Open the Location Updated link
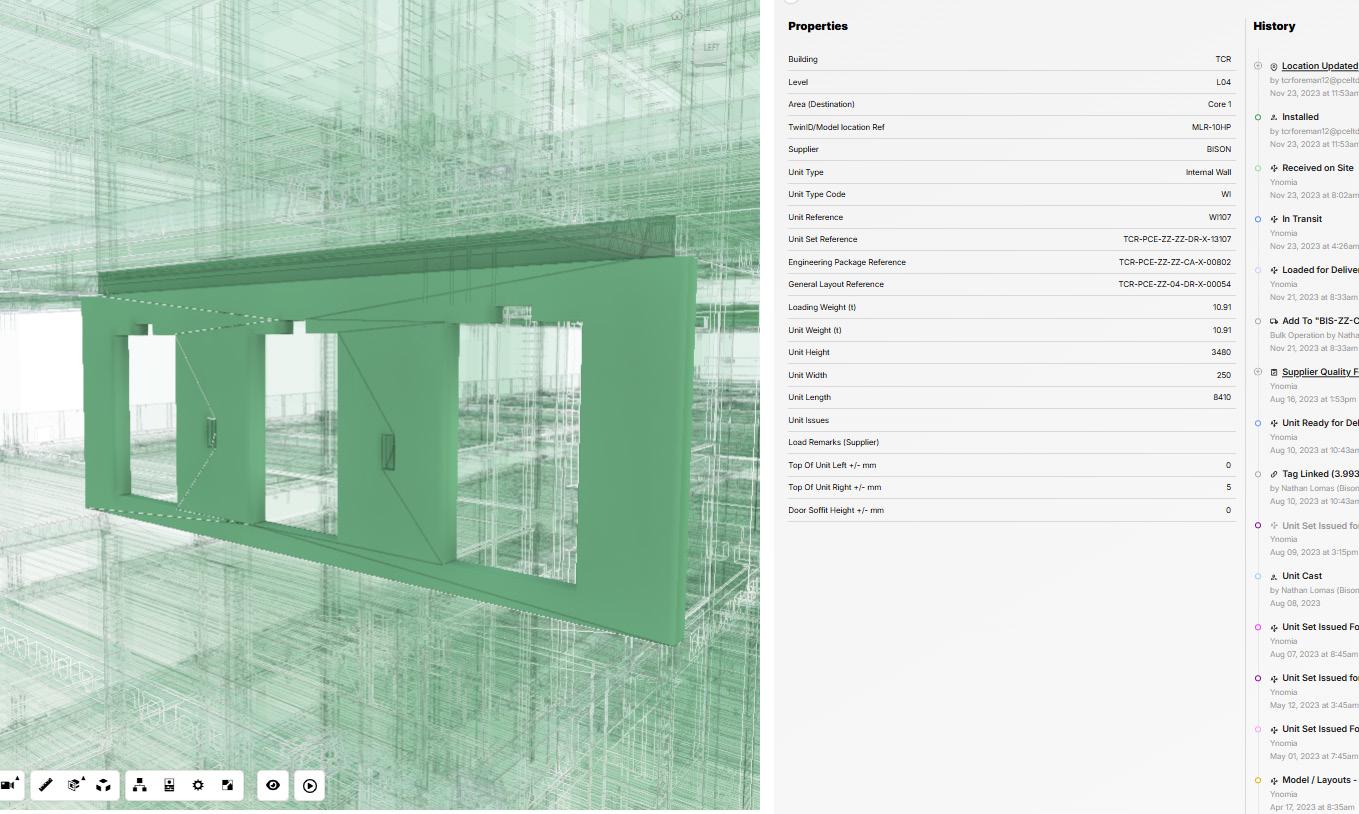1359x814 pixels. point(1320,66)
